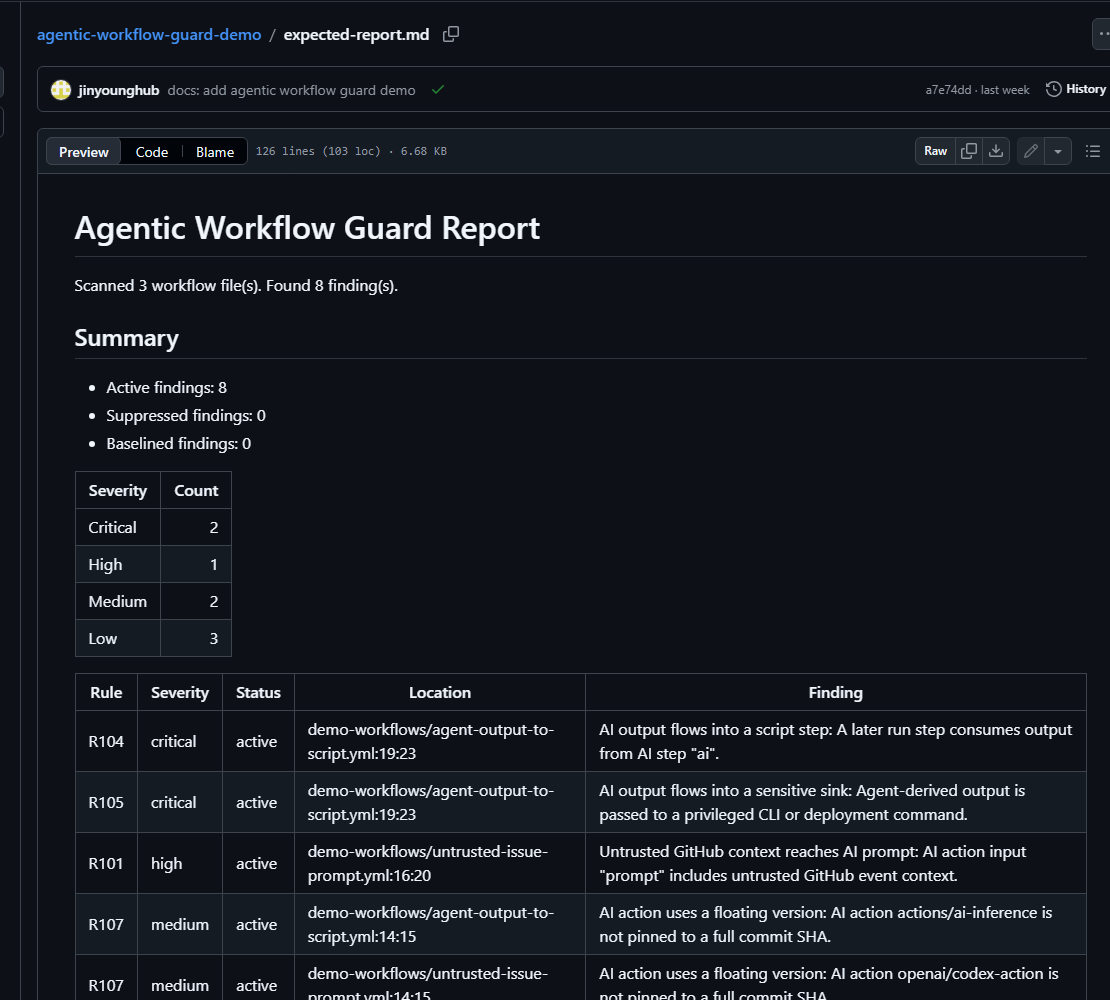Click Agentic Workflow Guard Report heading
1110x1000 pixels.
coord(307,228)
